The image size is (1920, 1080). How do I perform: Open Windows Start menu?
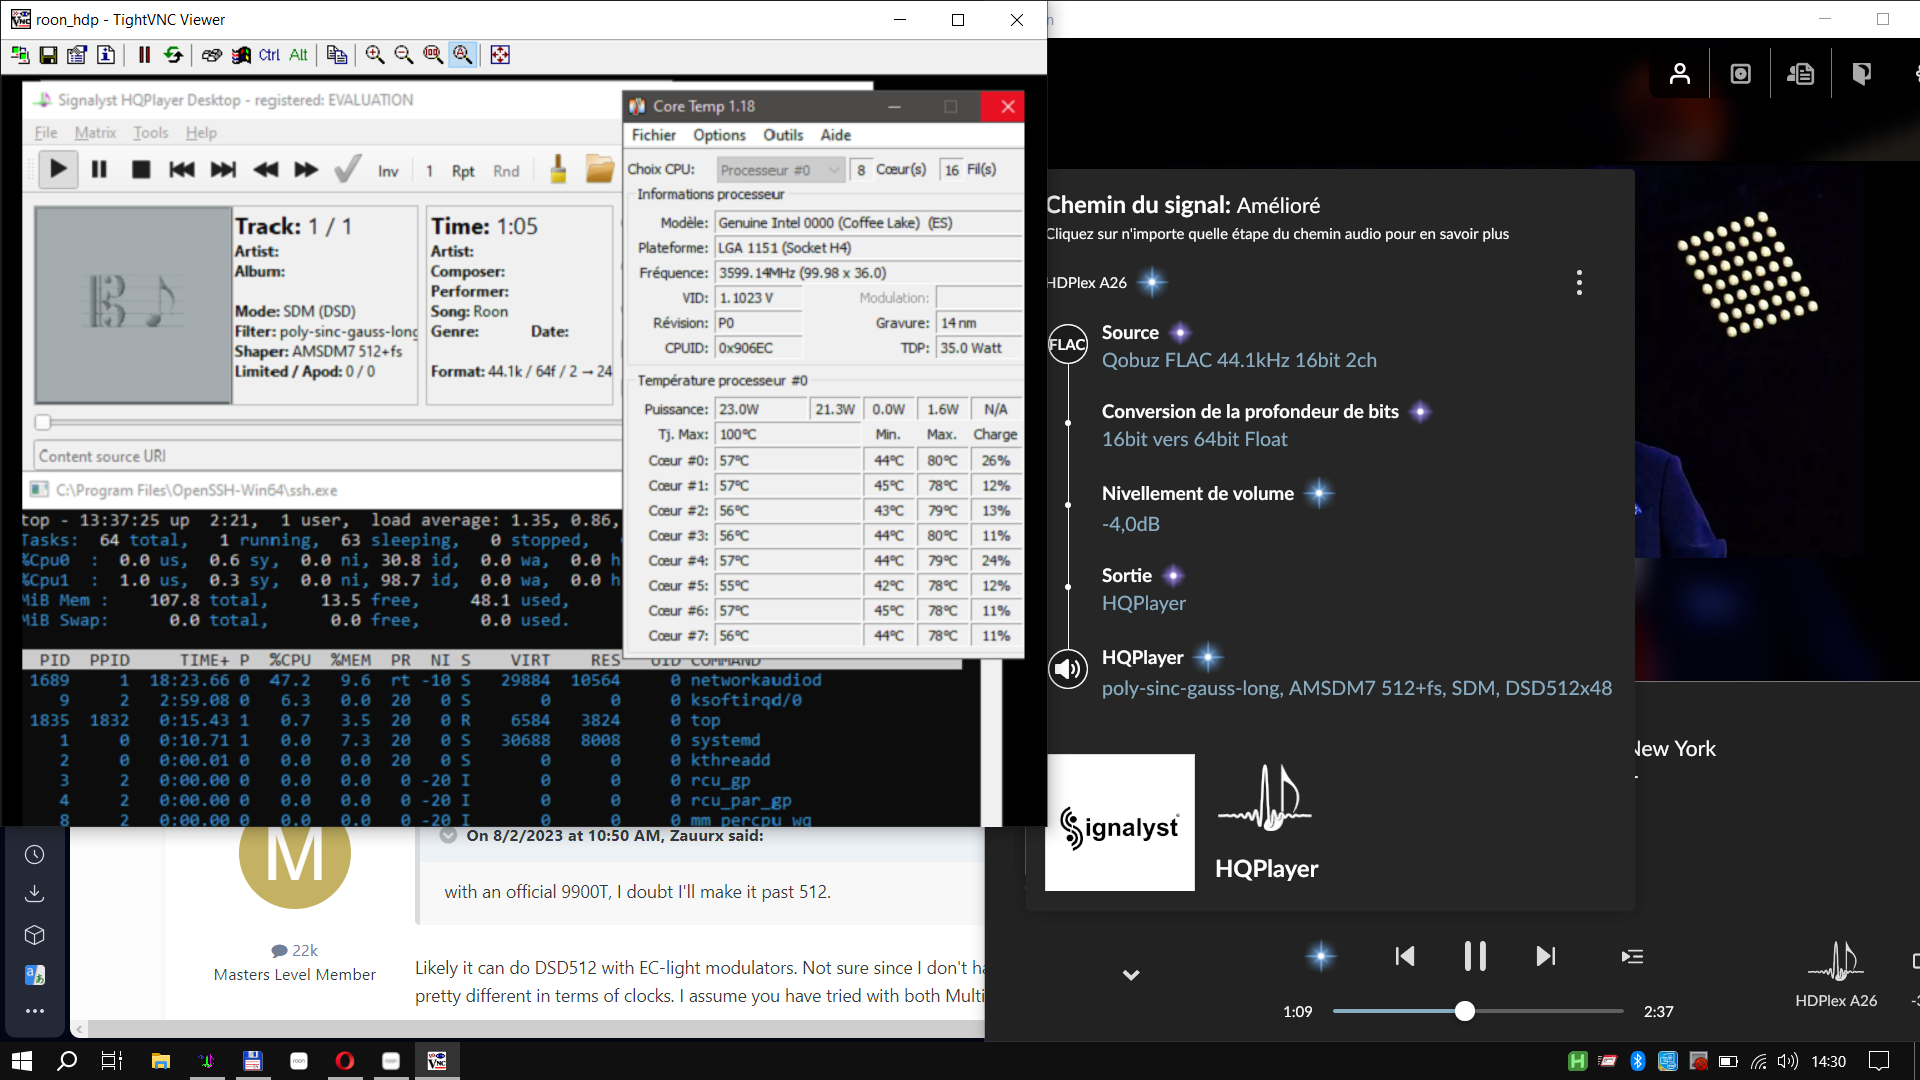(x=22, y=1061)
